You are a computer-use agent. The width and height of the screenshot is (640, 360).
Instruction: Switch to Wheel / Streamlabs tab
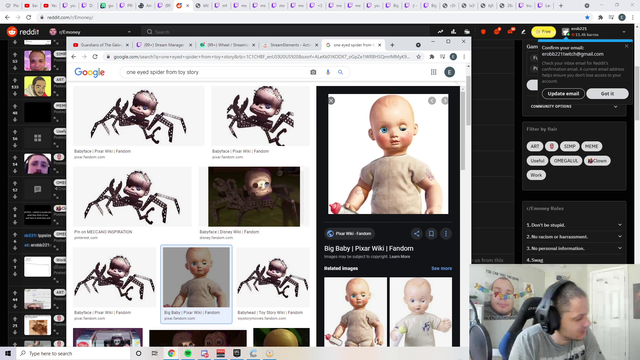pos(227,45)
